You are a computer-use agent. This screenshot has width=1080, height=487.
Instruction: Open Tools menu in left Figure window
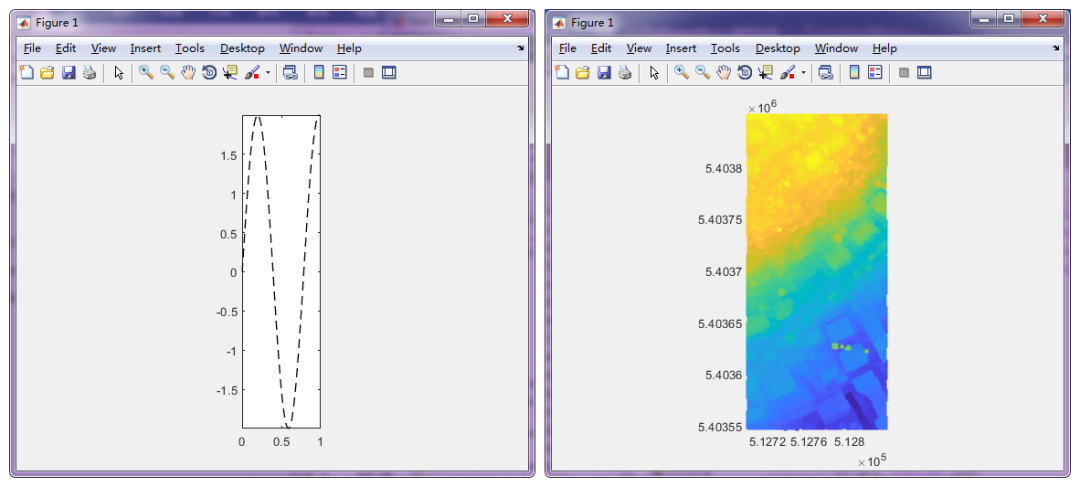click(x=190, y=48)
